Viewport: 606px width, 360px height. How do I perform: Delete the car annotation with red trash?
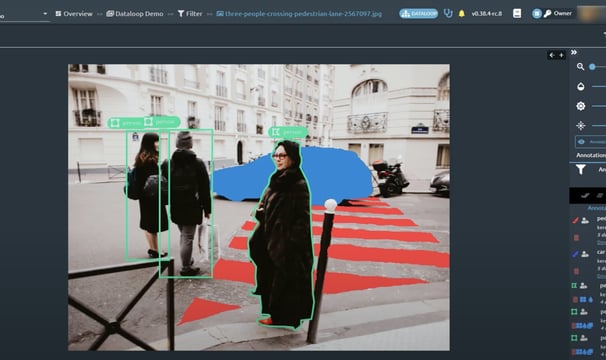[x=576, y=271]
